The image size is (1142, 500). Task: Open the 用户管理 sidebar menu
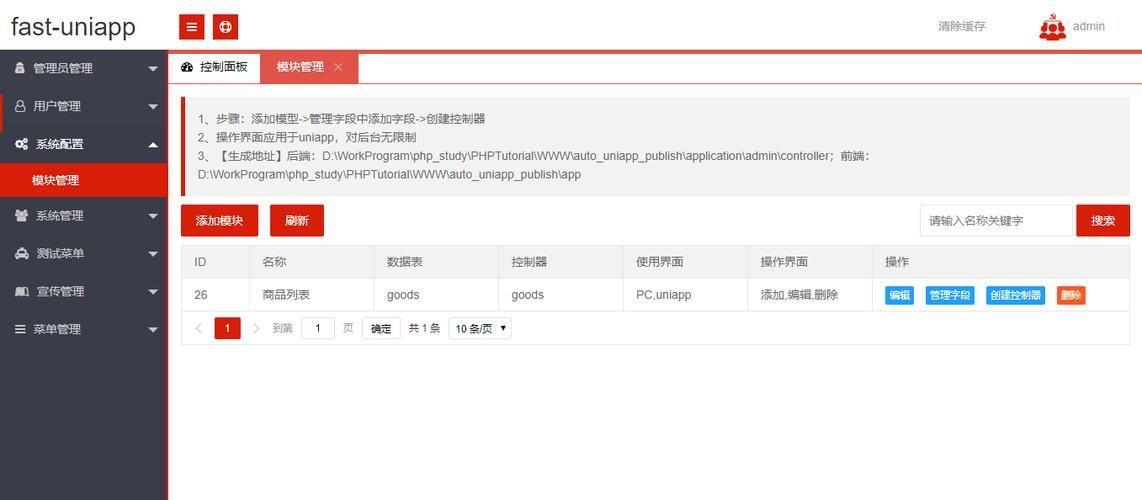[84, 106]
